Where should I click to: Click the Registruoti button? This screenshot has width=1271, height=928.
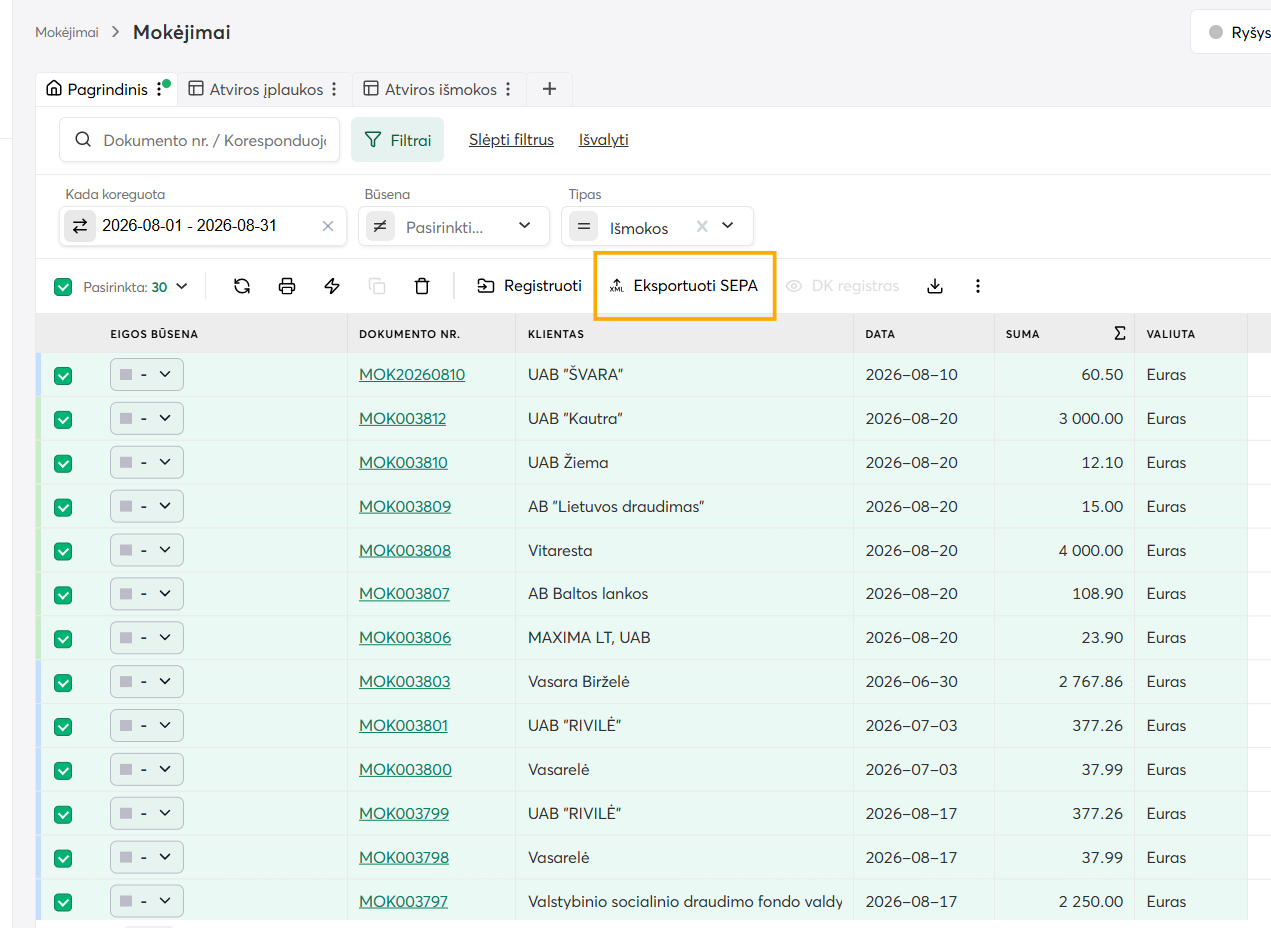tap(529, 286)
